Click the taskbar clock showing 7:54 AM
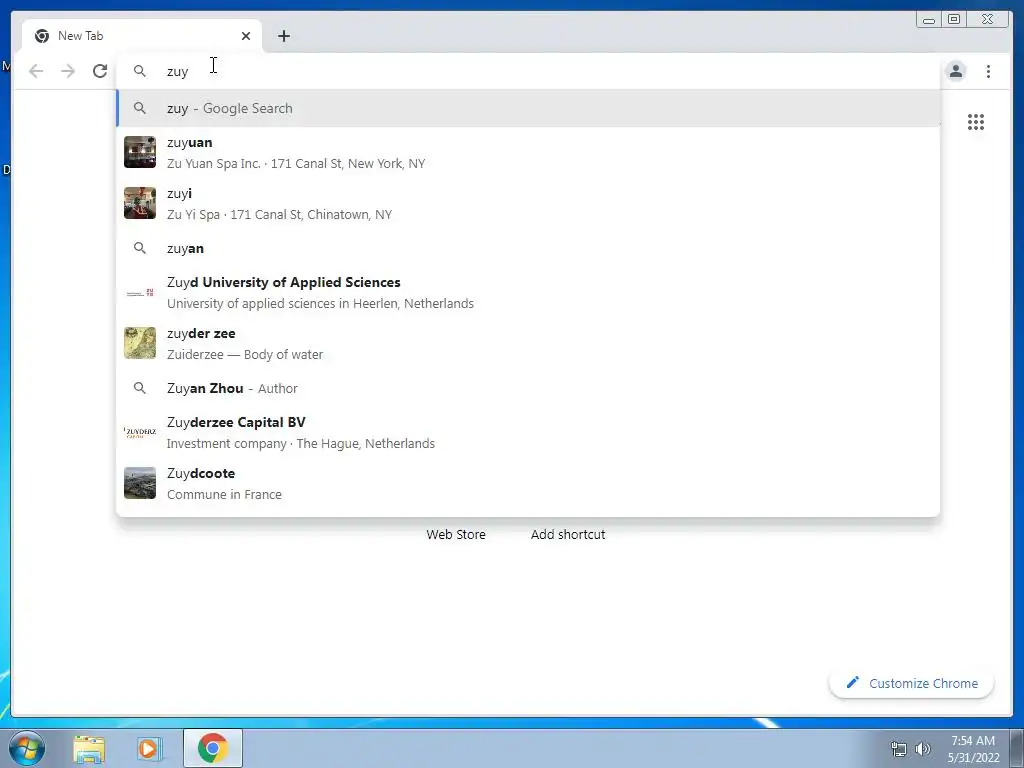Screen dimensions: 1024x768 973,748
